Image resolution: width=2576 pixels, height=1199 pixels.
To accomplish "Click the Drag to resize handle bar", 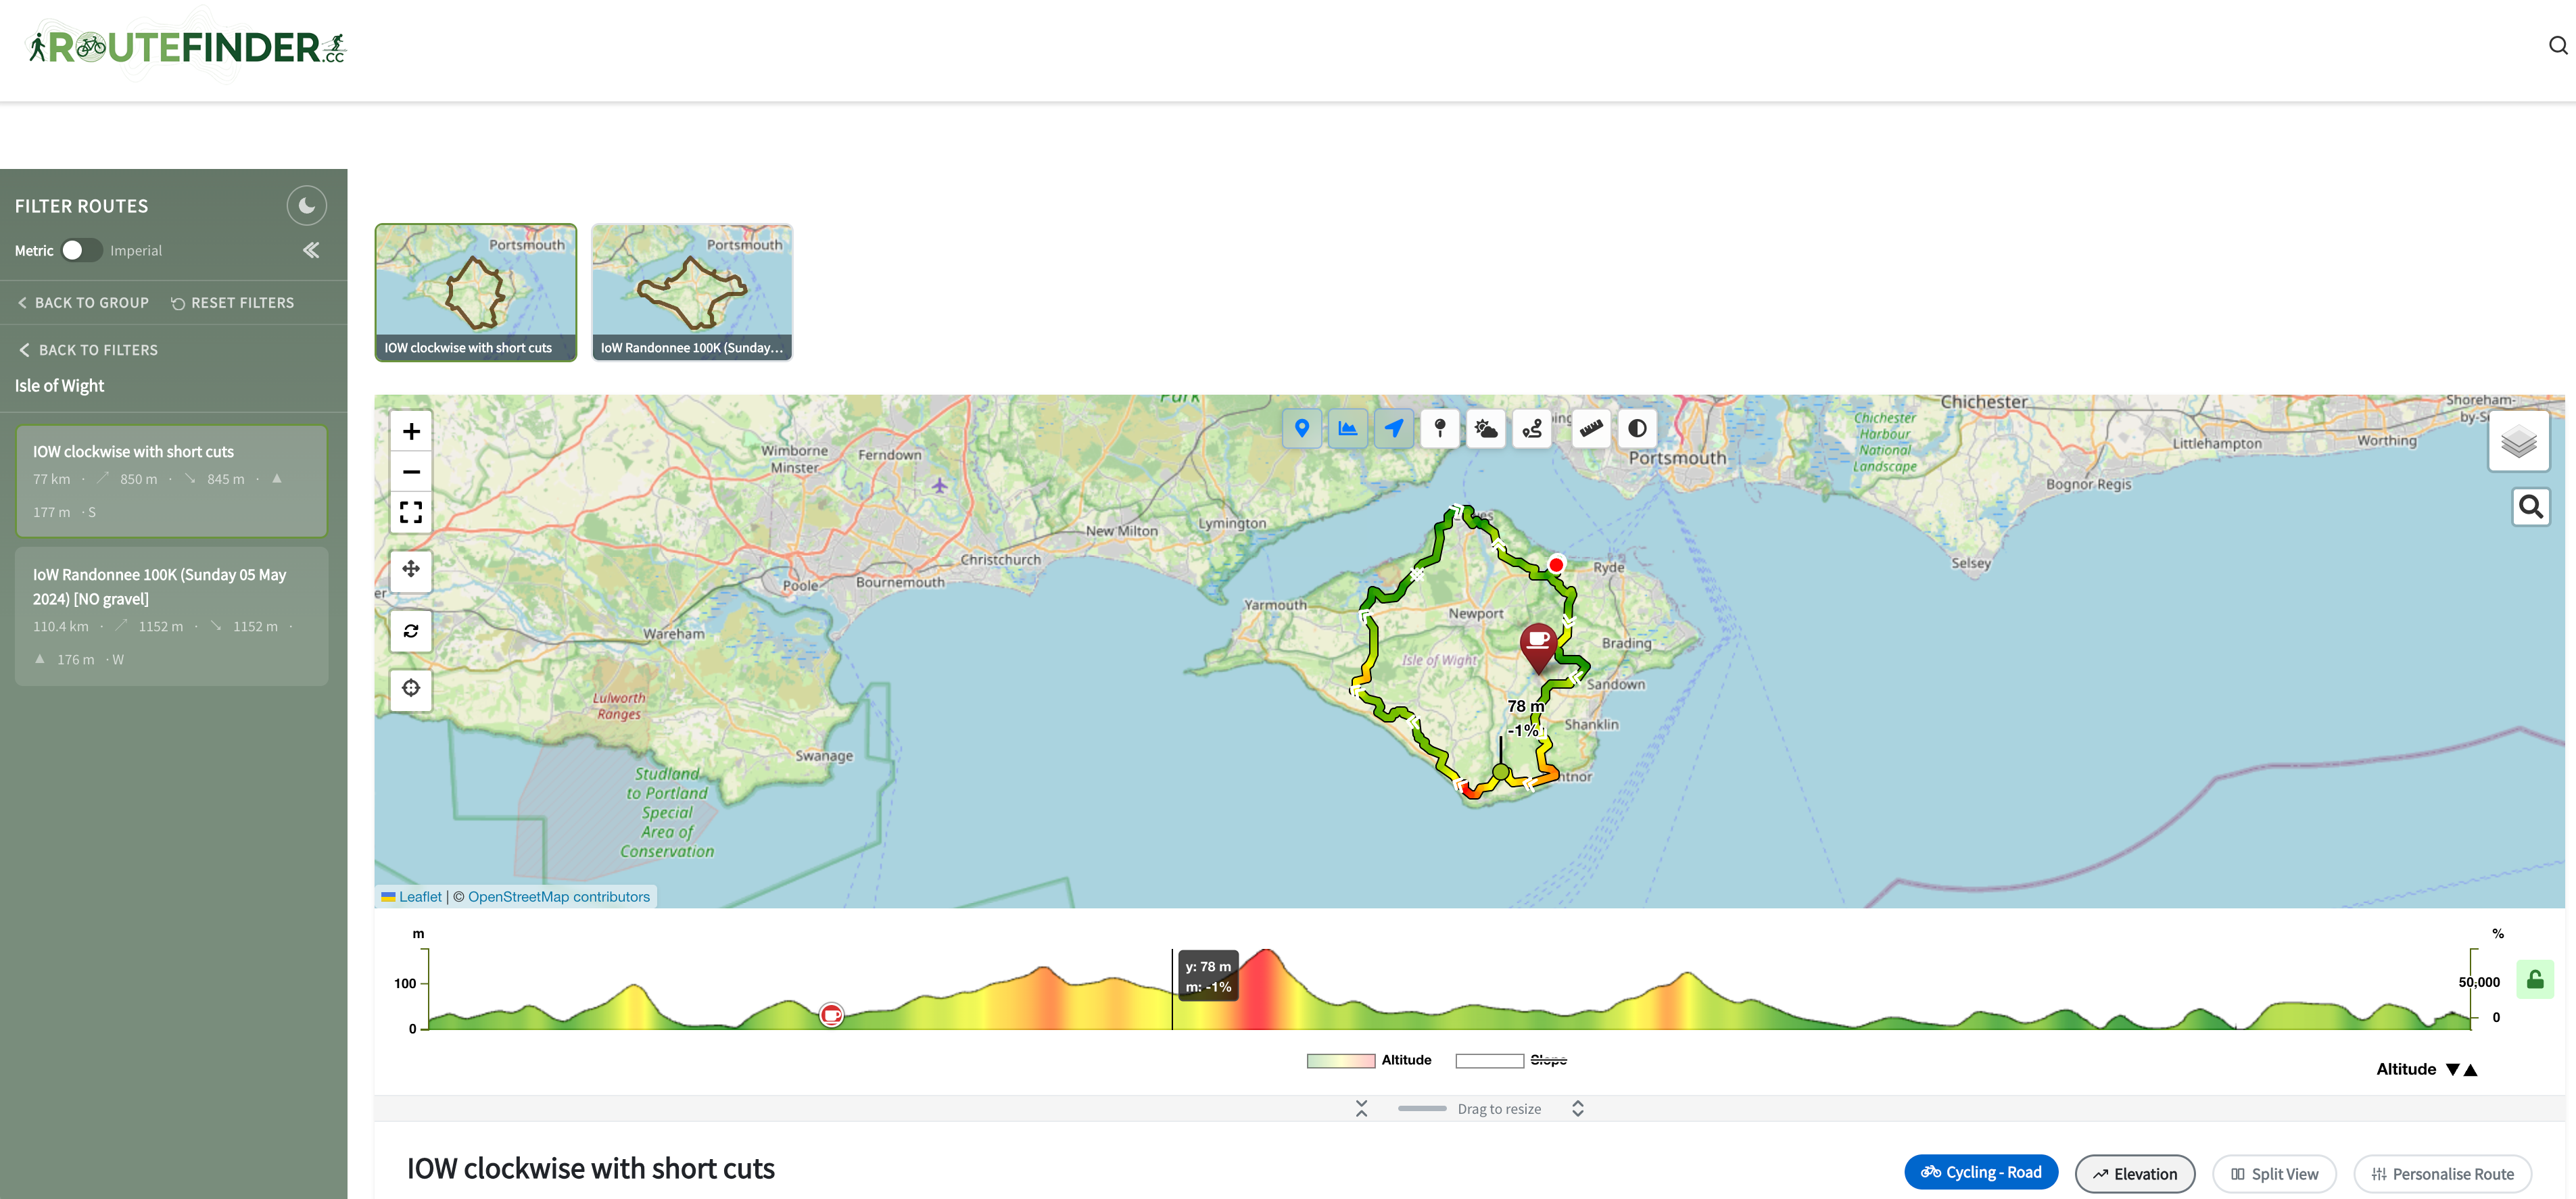I will (x=1422, y=1108).
